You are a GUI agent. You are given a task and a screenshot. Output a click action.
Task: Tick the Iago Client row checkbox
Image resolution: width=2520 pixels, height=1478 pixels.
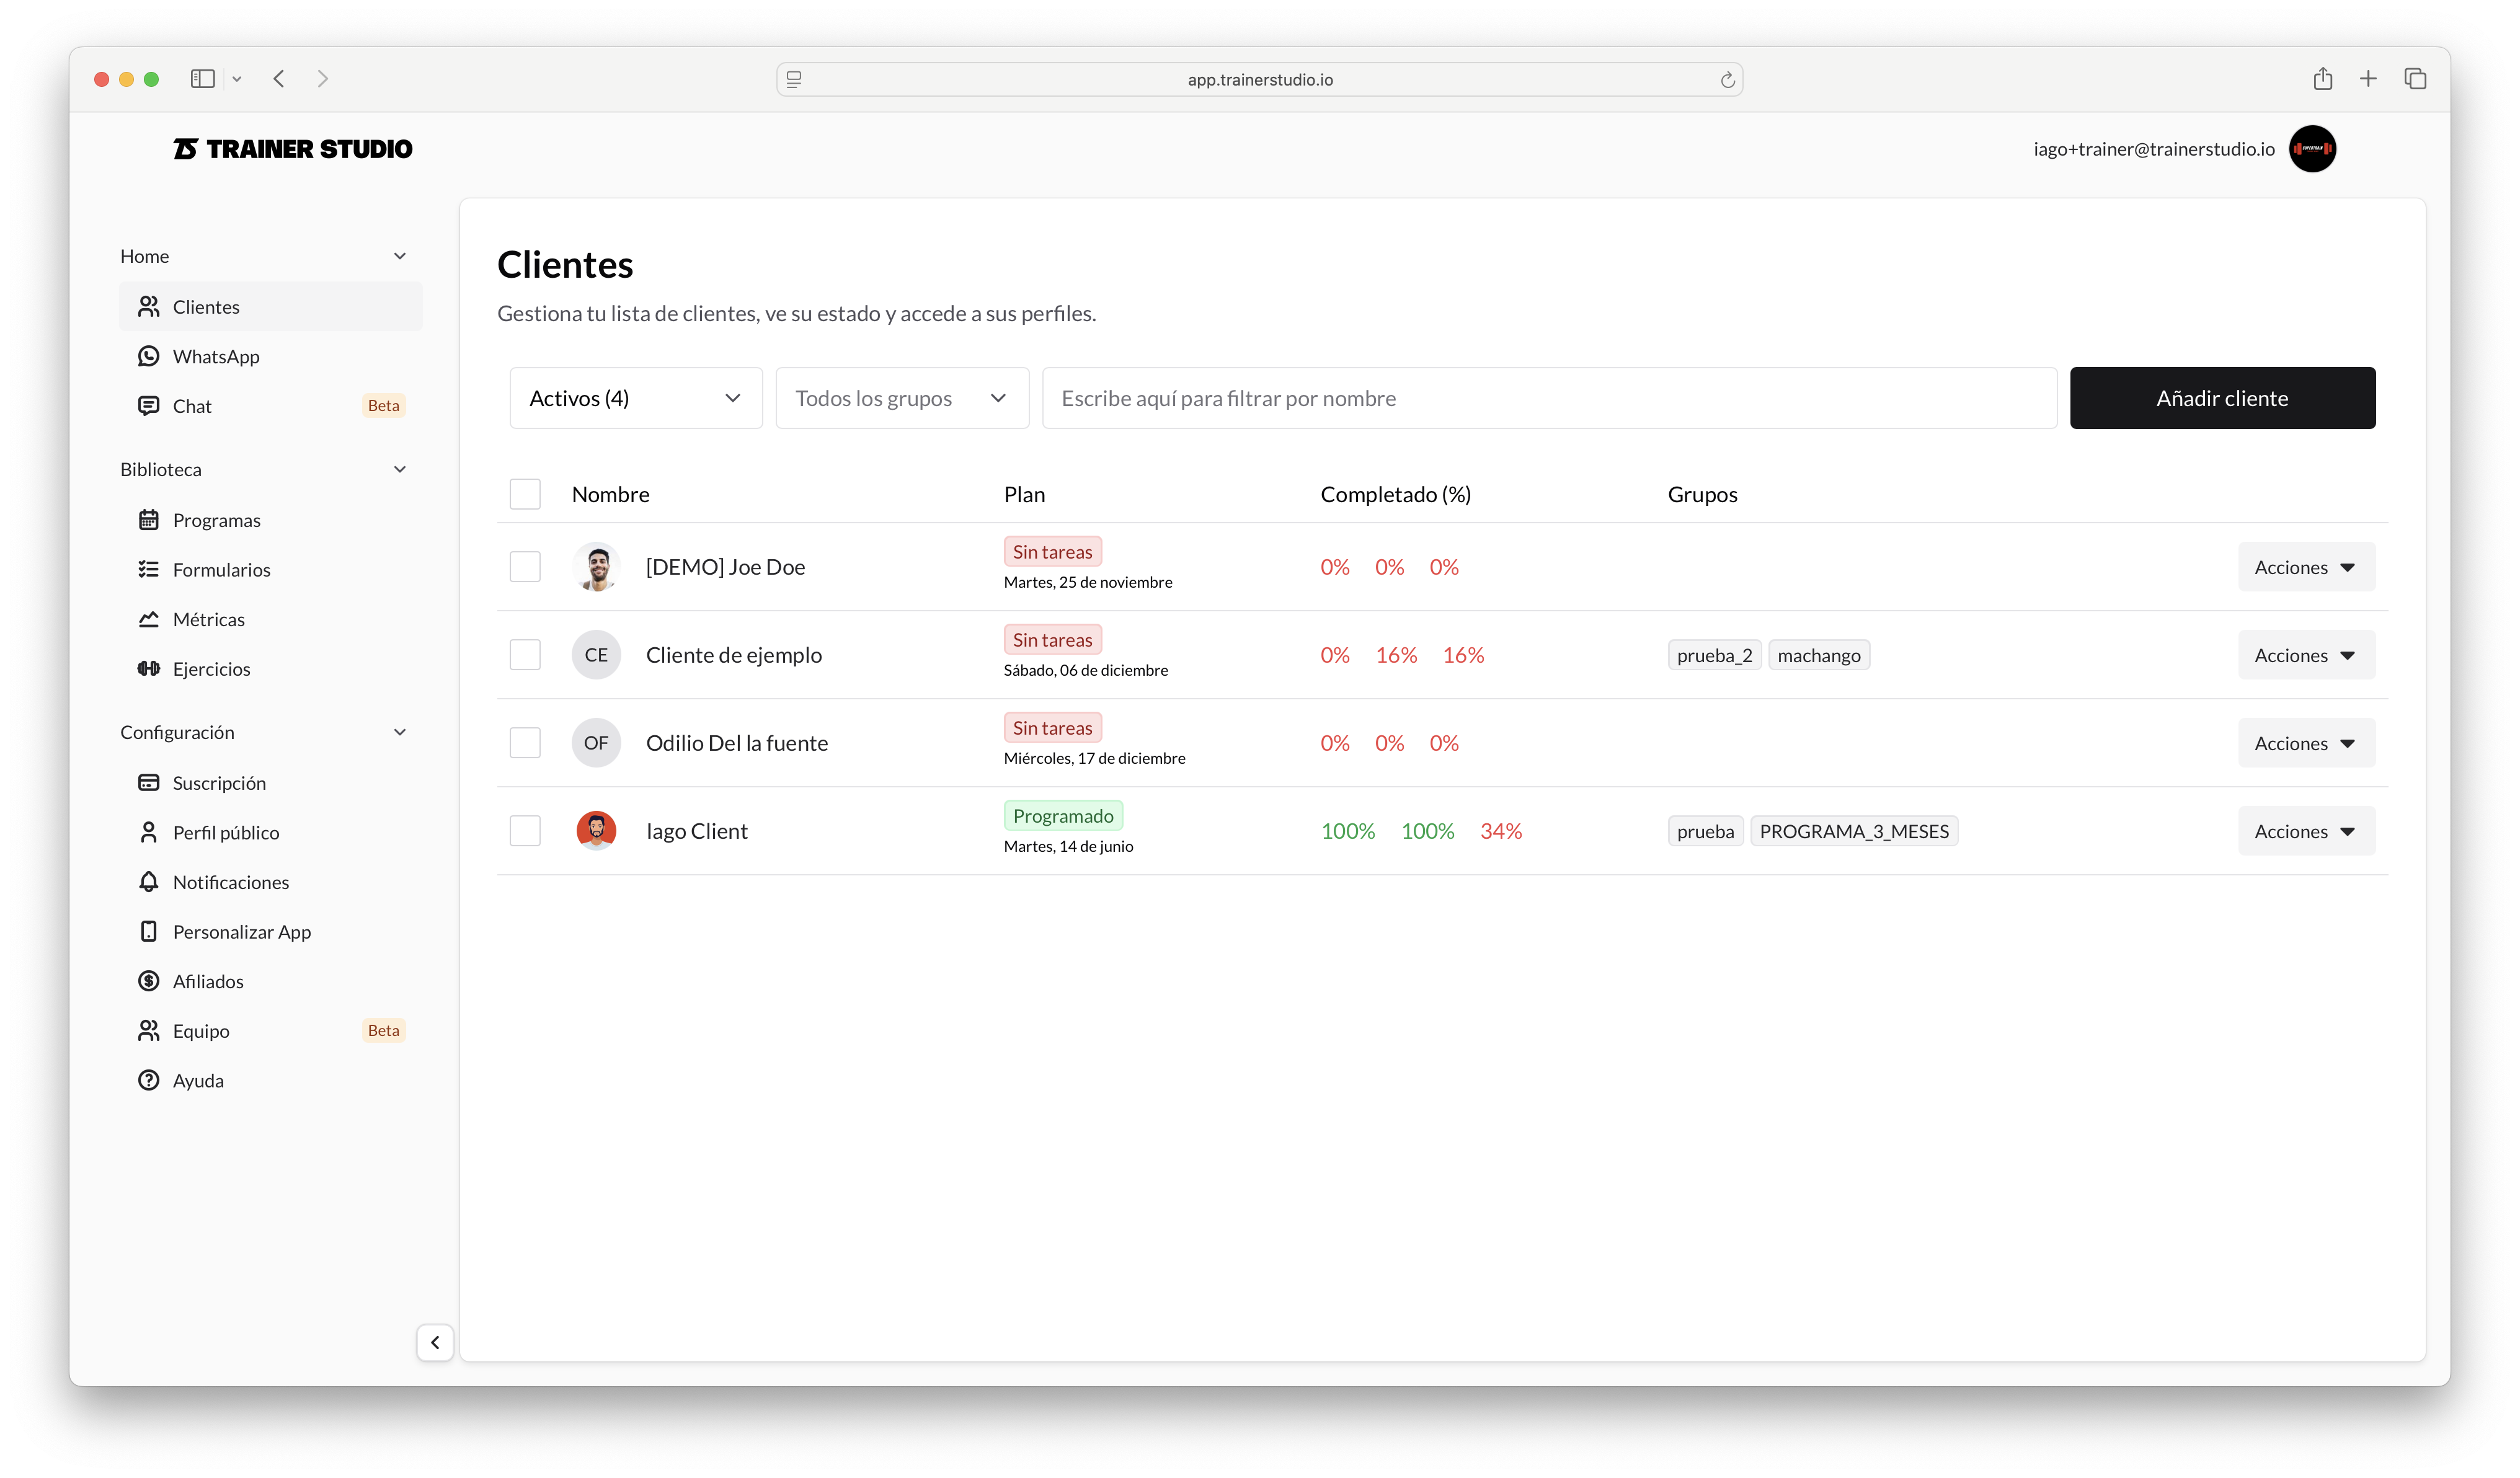point(525,831)
